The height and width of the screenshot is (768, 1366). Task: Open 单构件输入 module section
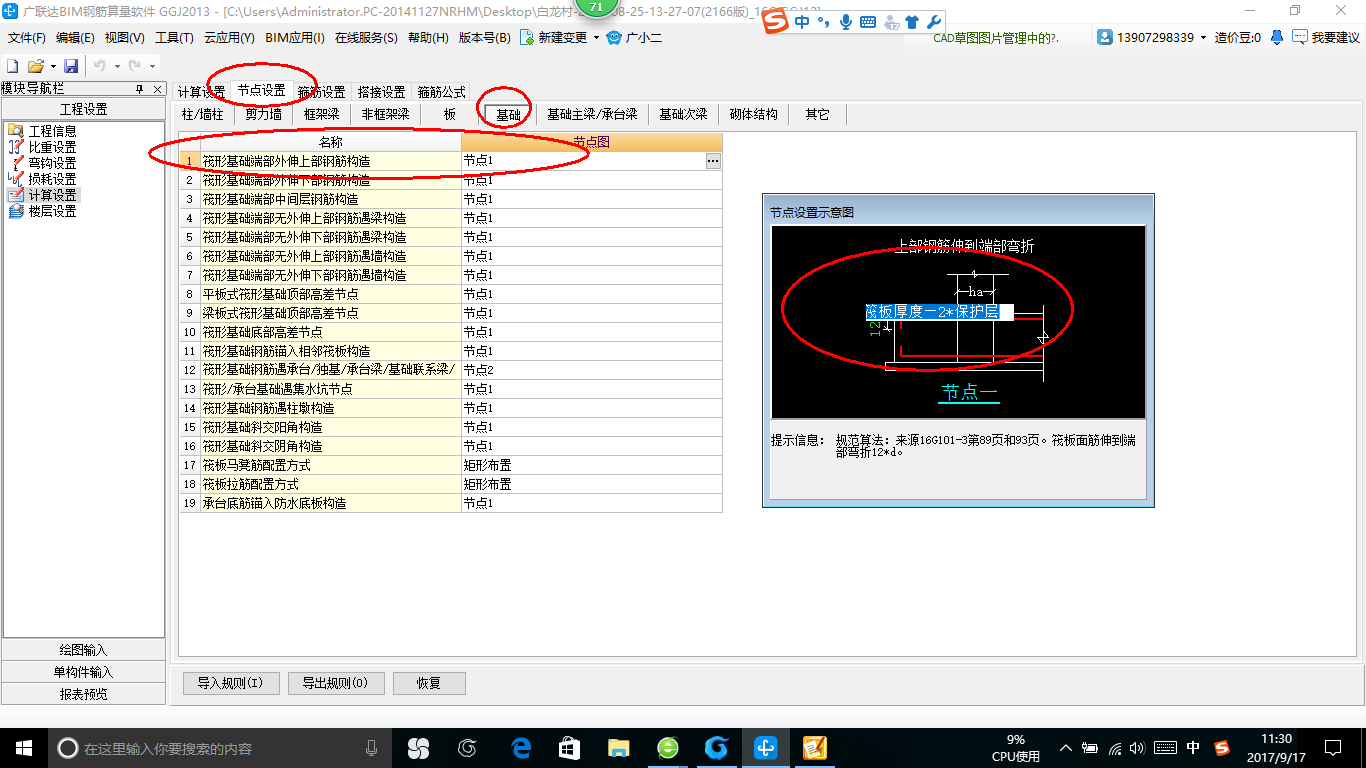click(83, 672)
